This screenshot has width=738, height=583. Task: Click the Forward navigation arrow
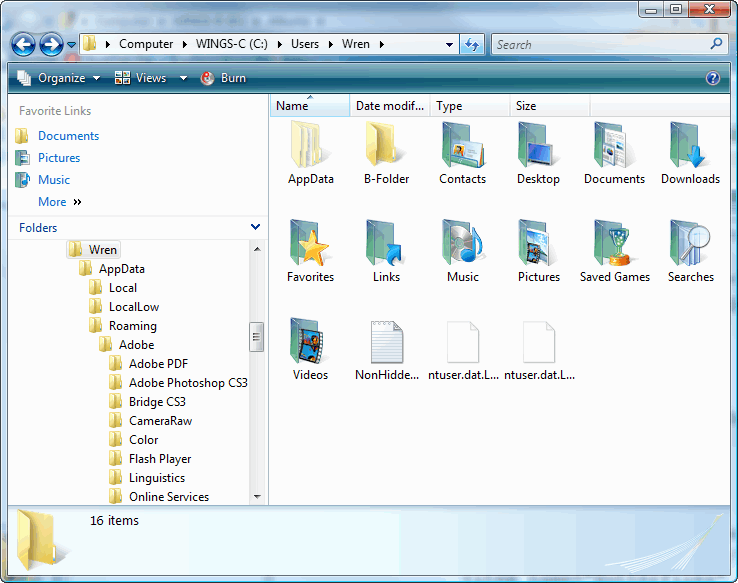[51, 45]
